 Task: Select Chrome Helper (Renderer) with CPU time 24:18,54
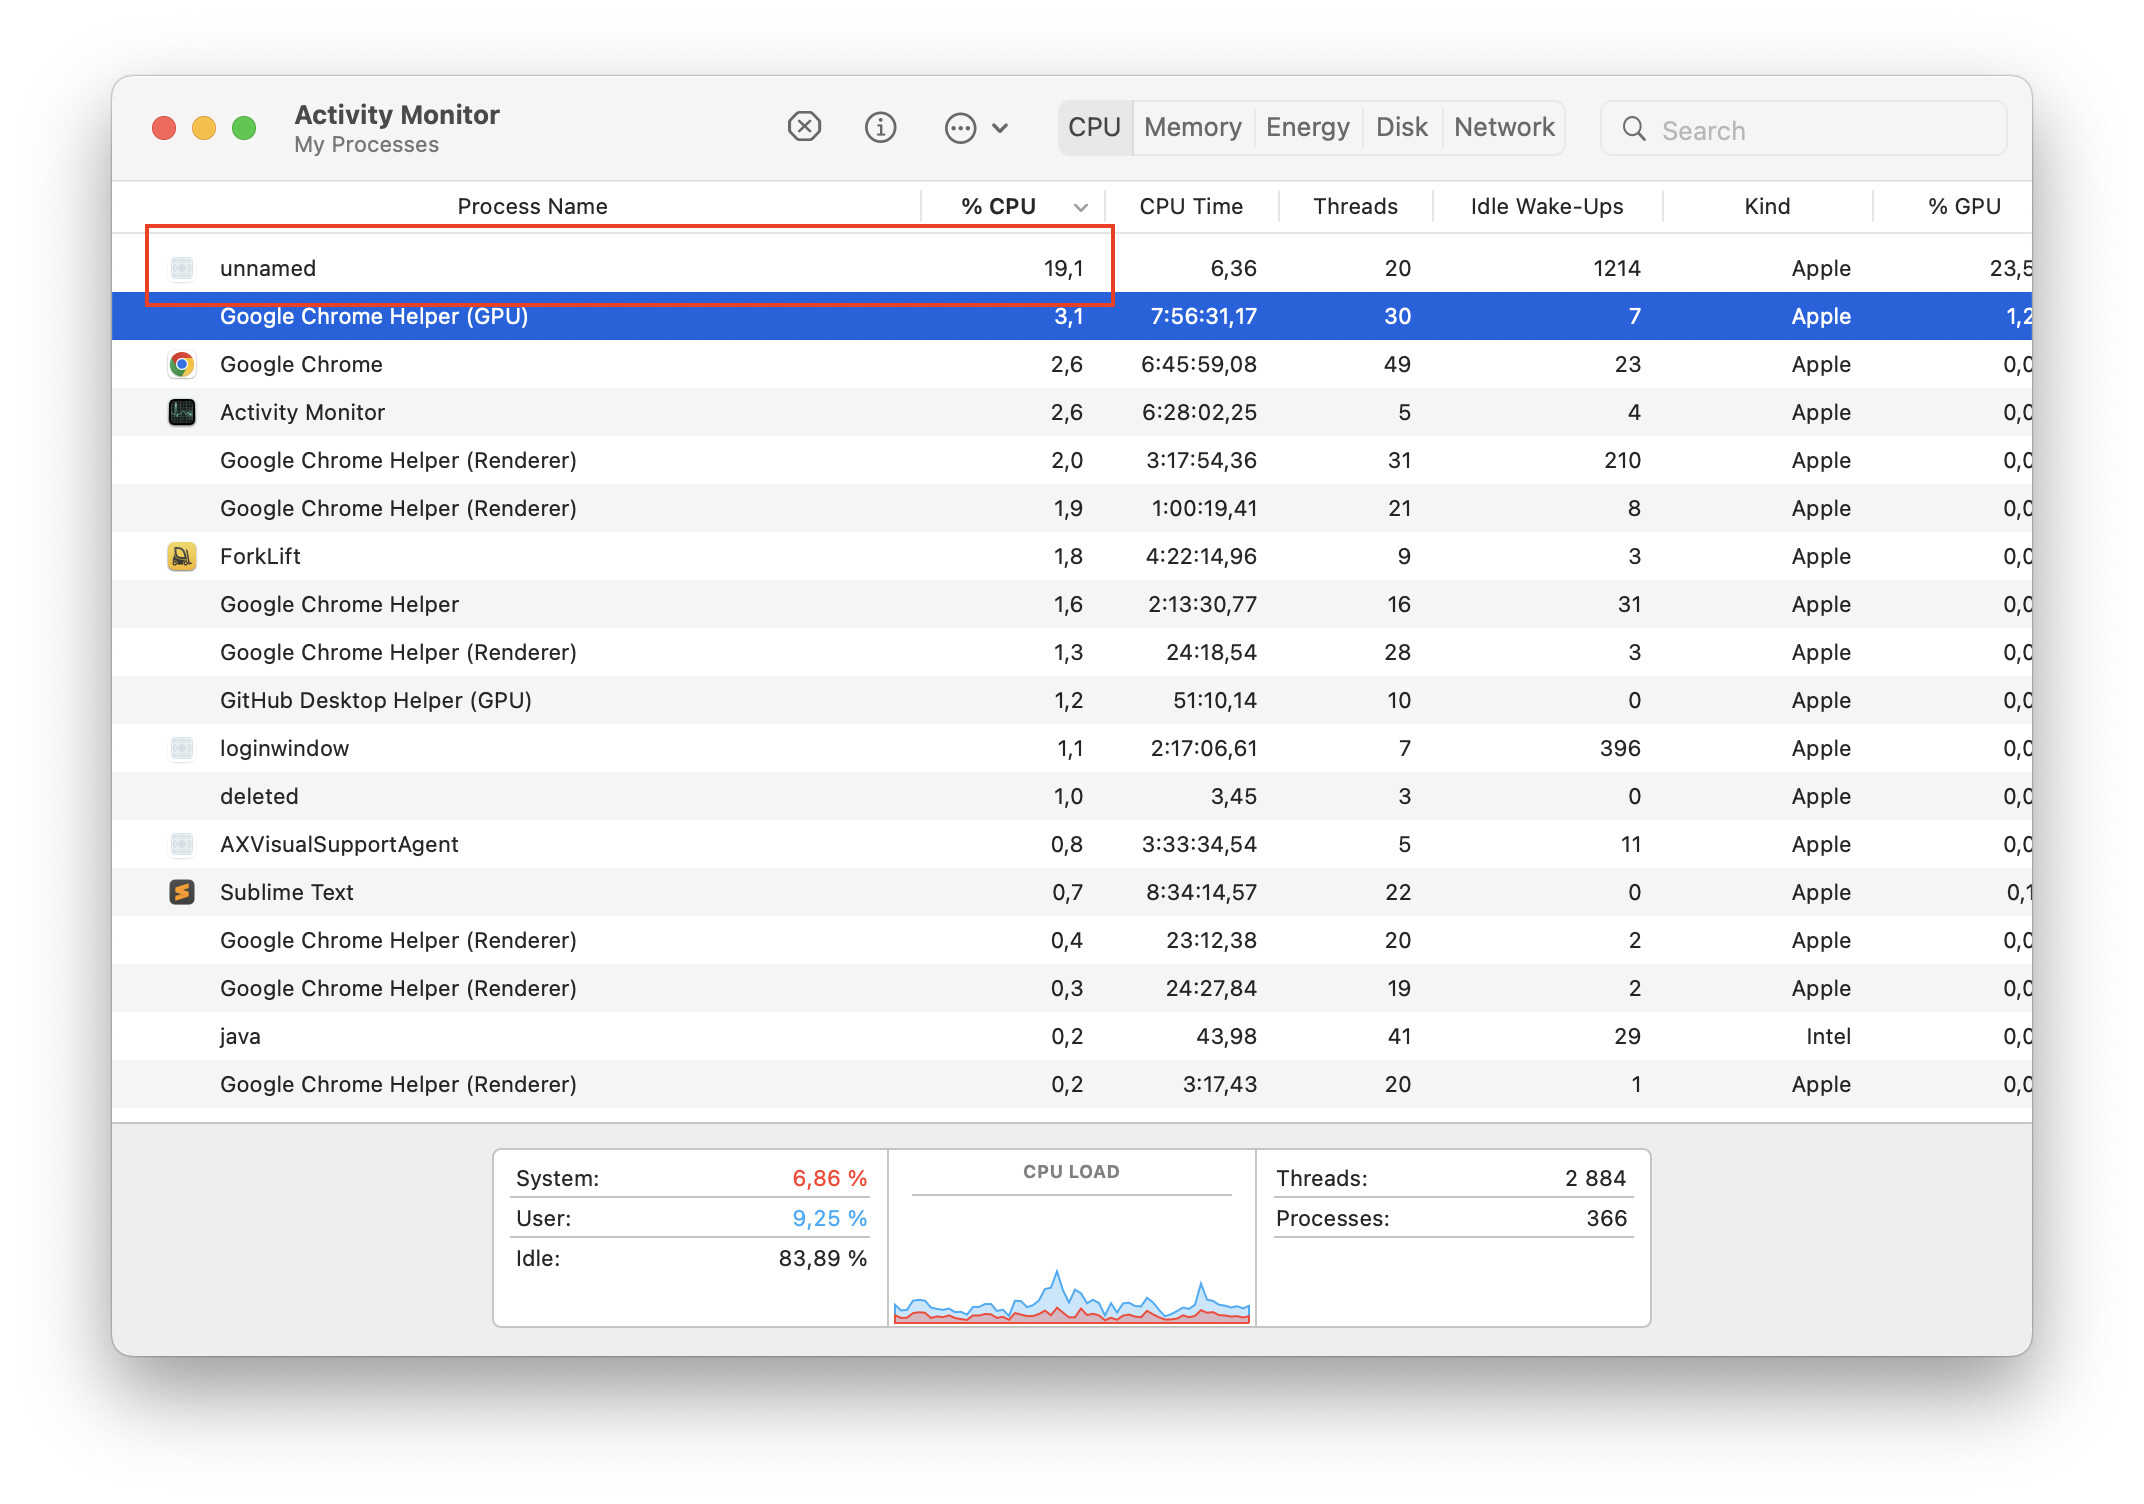click(x=1072, y=652)
